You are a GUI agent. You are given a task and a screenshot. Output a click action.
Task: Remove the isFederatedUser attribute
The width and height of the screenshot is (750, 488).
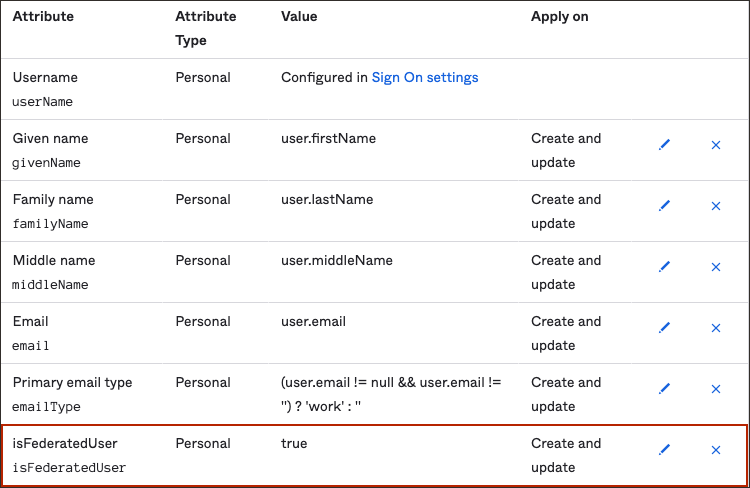point(716,450)
